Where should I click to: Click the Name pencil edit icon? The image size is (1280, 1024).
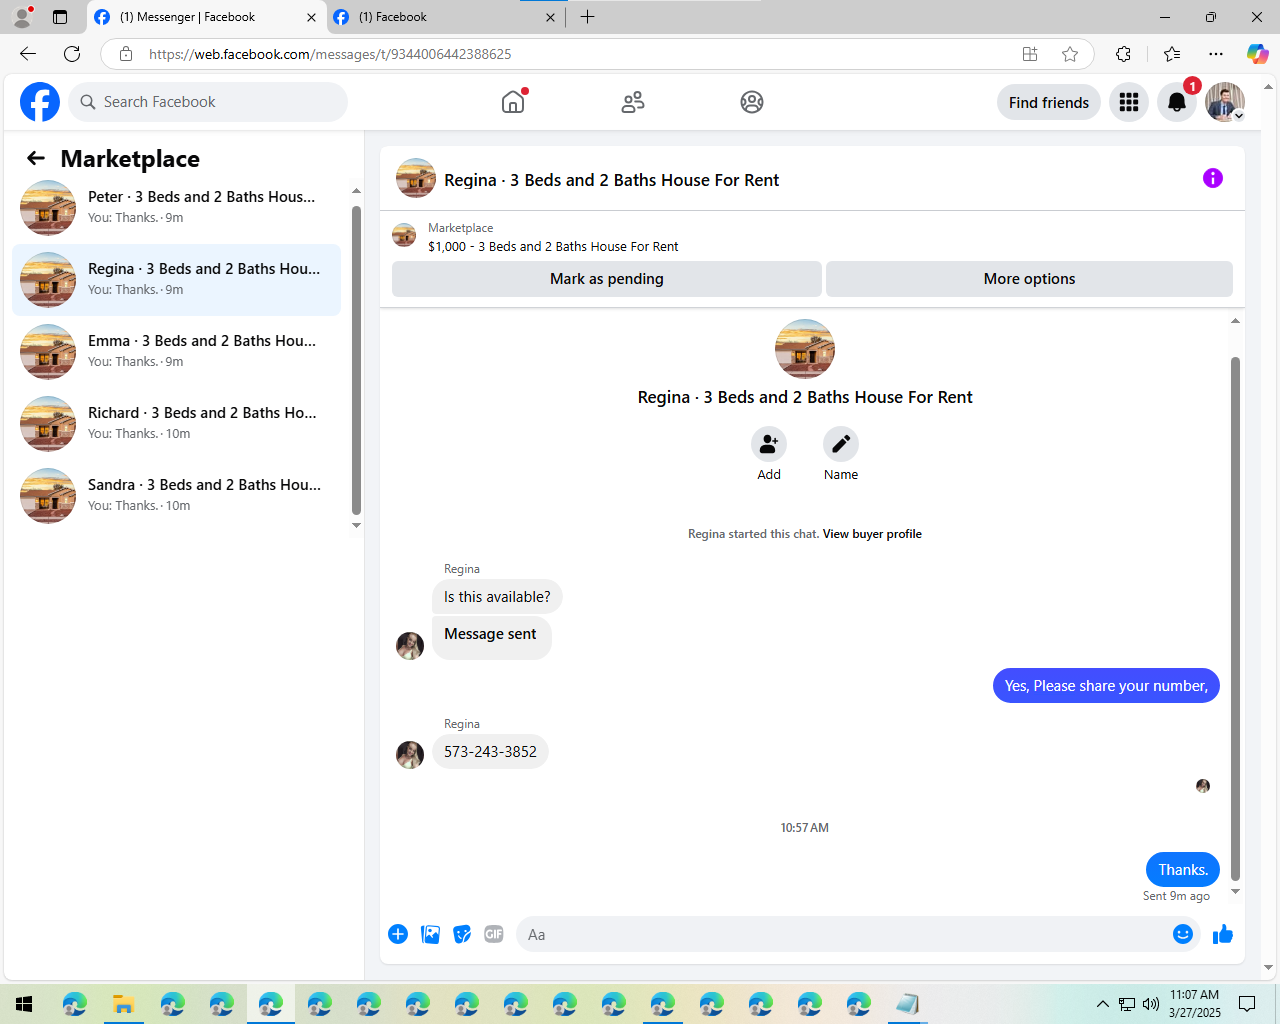point(841,444)
